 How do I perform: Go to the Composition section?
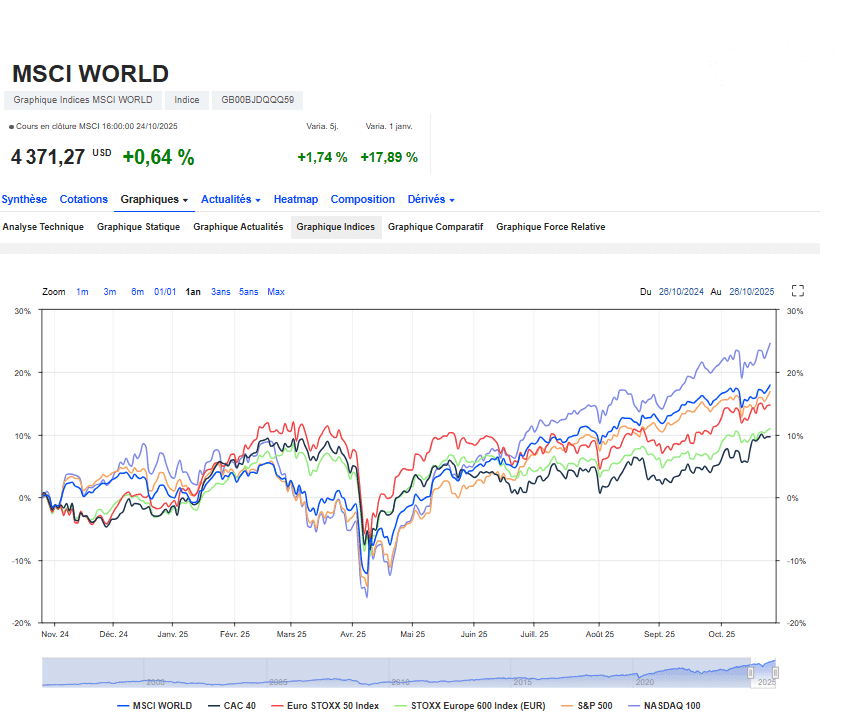363,199
